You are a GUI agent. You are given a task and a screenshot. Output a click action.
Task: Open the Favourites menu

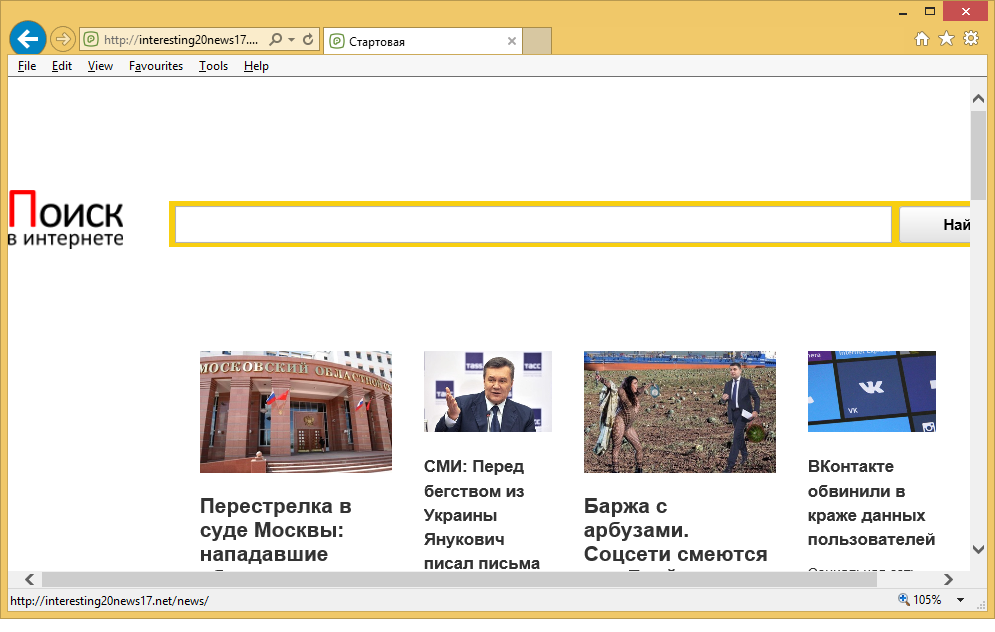156,66
